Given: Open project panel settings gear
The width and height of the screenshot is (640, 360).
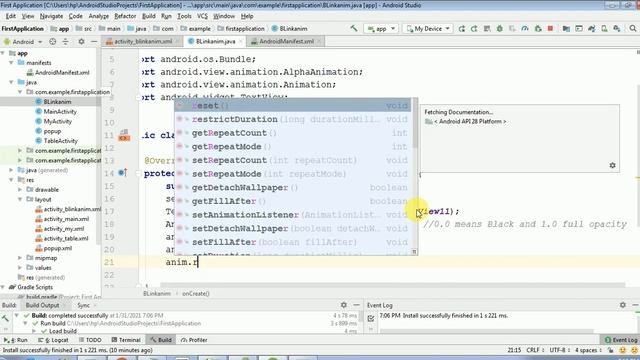Looking at the screenshot, I should pyautogui.click(x=81, y=42).
